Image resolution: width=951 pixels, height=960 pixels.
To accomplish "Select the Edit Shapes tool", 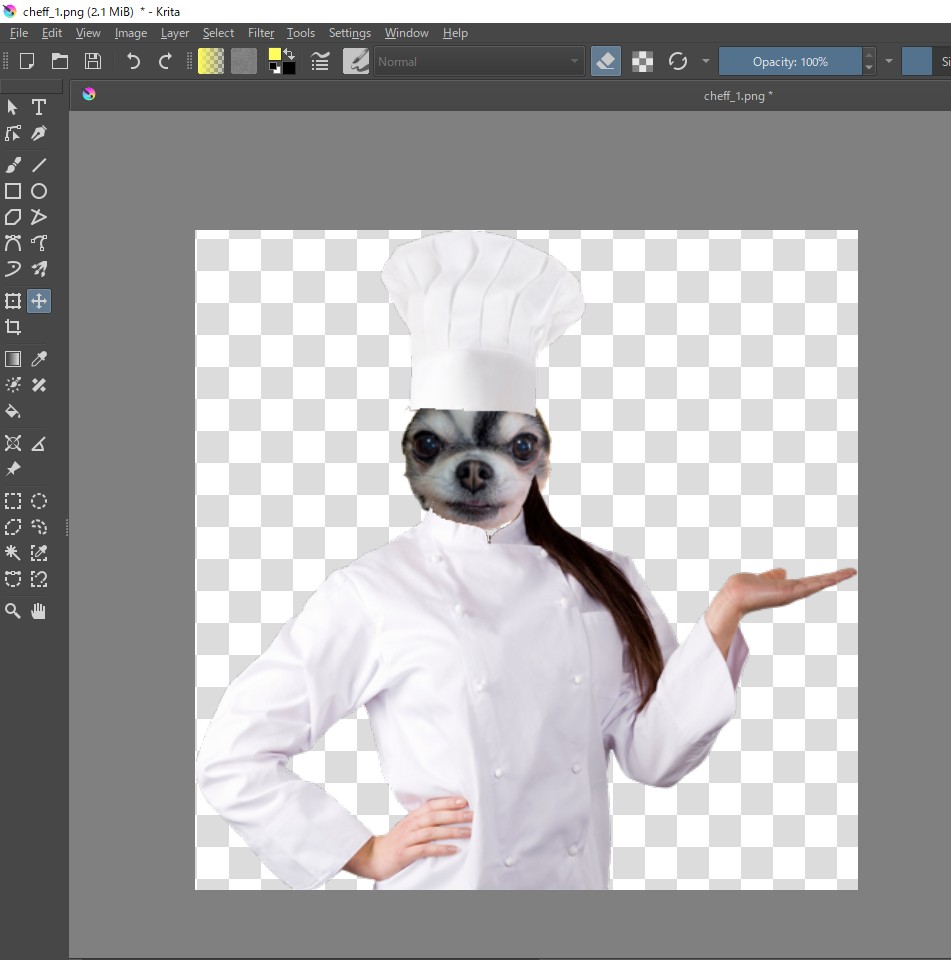I will click(13, 133).
